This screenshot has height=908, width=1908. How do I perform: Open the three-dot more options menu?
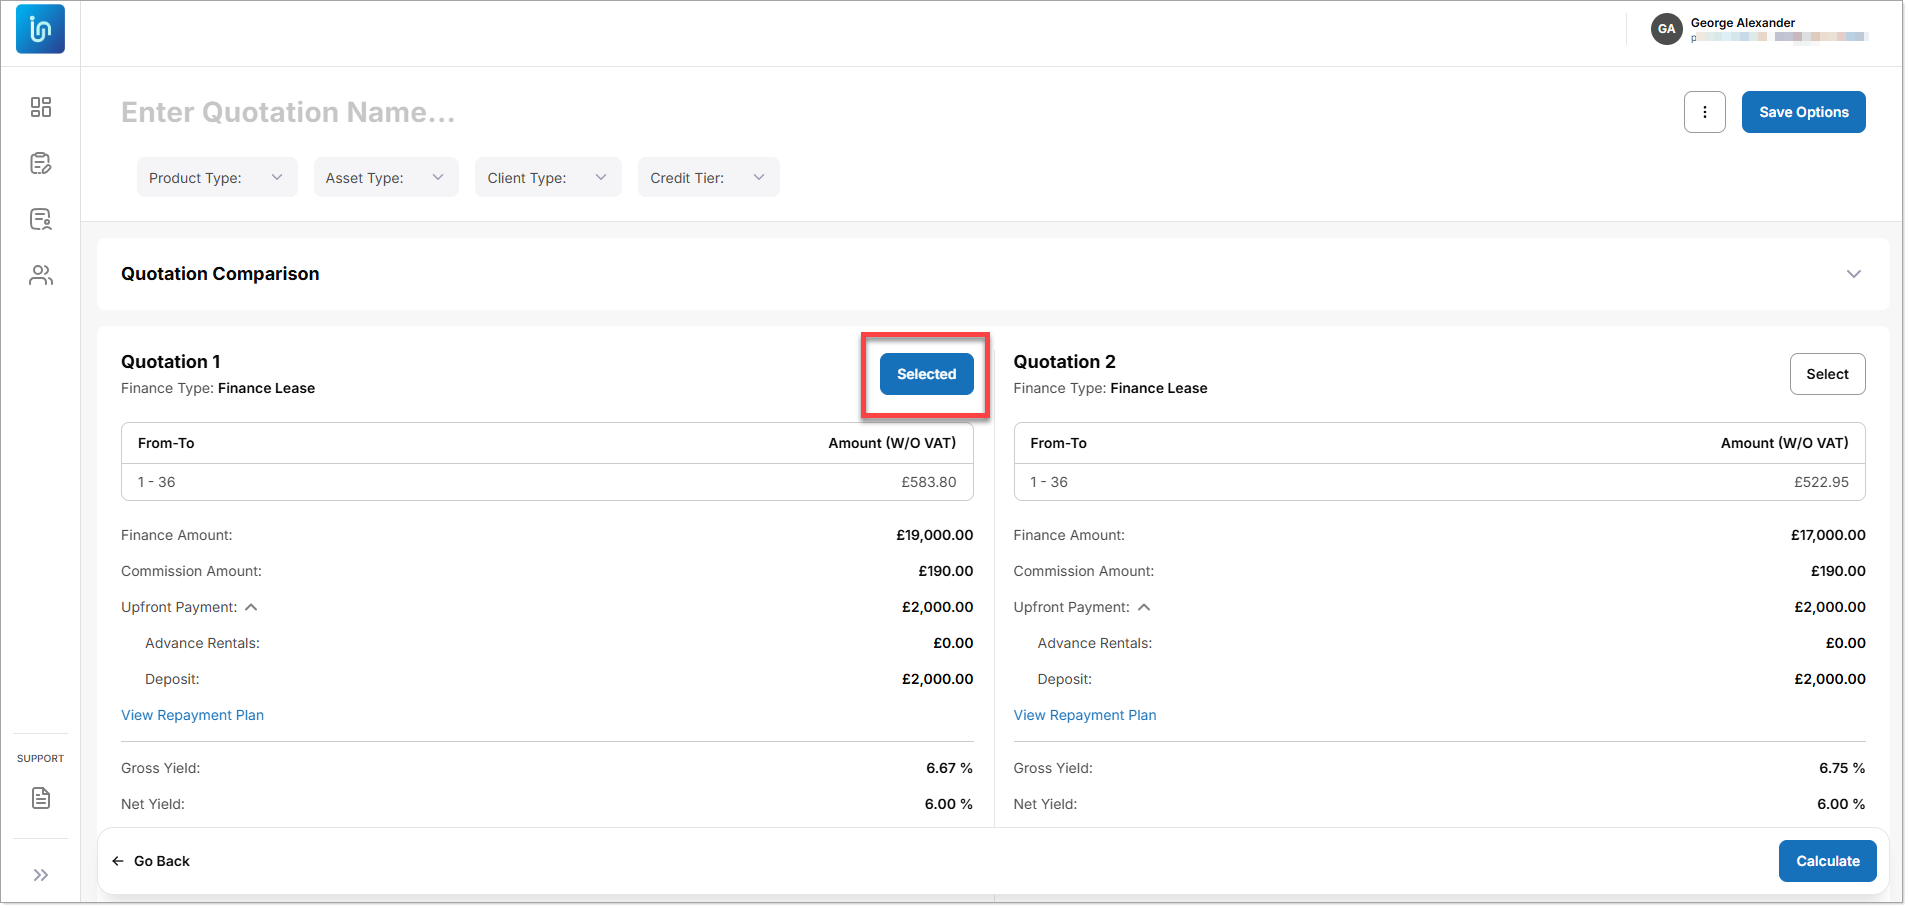tap(1705, 112)
